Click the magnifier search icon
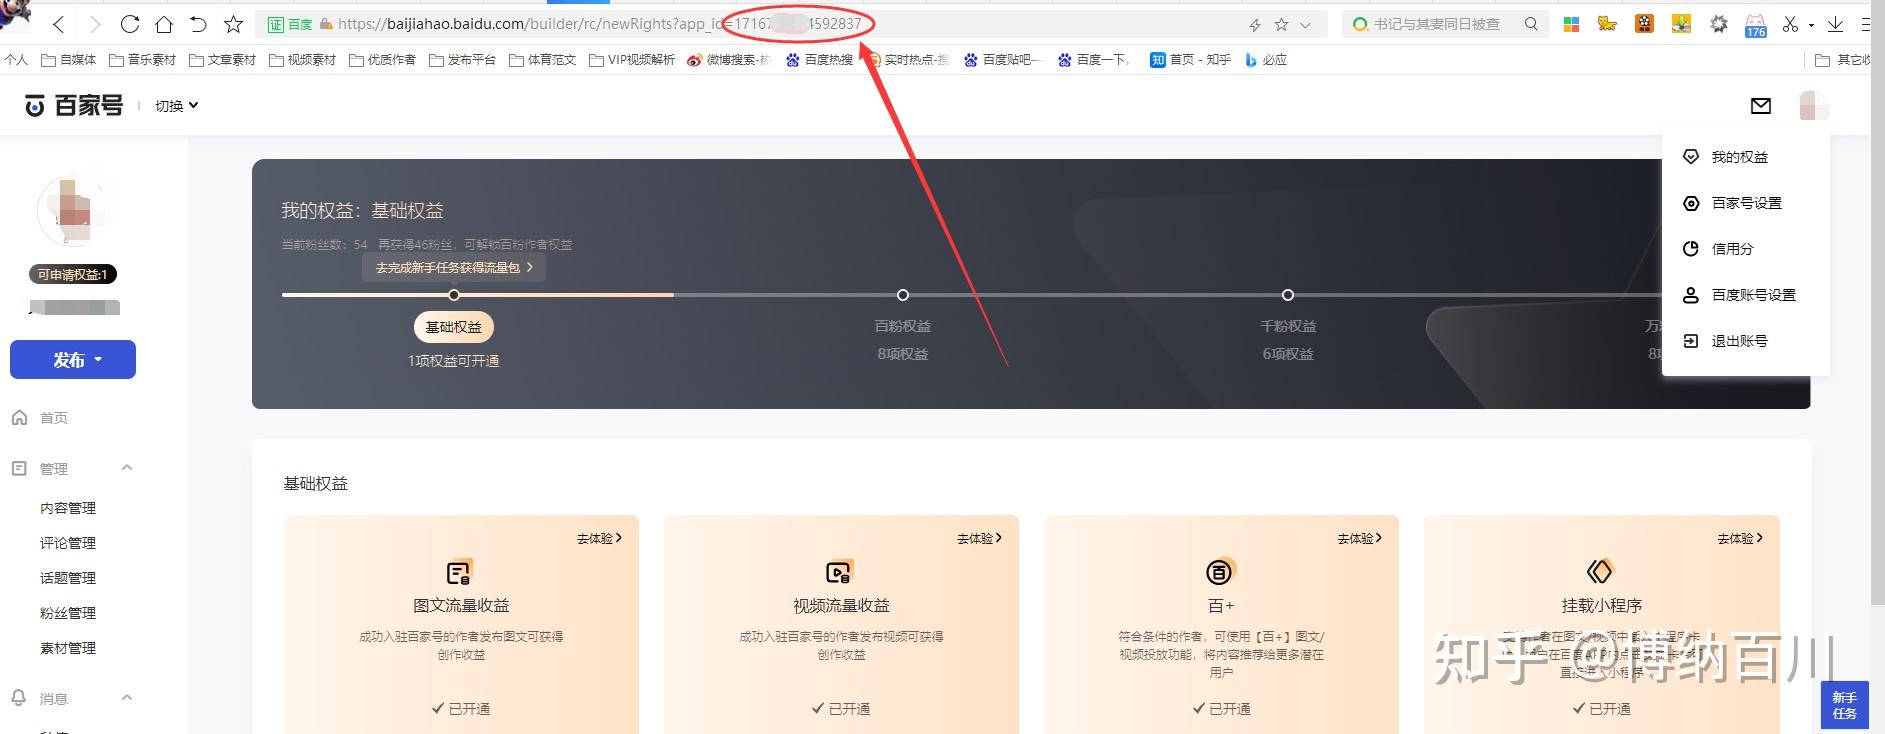The width and height of the screenshot is (1885, 734). pos(1531,24)
